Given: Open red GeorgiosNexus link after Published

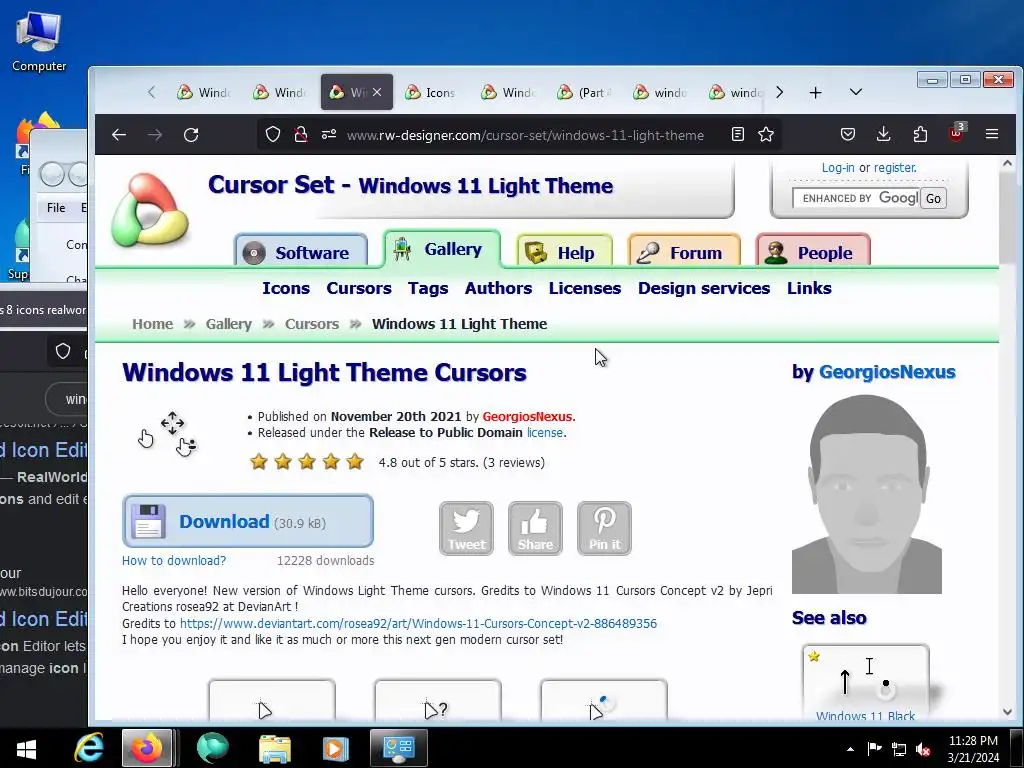Looking at the screenshot, I should tap(528, 417).
